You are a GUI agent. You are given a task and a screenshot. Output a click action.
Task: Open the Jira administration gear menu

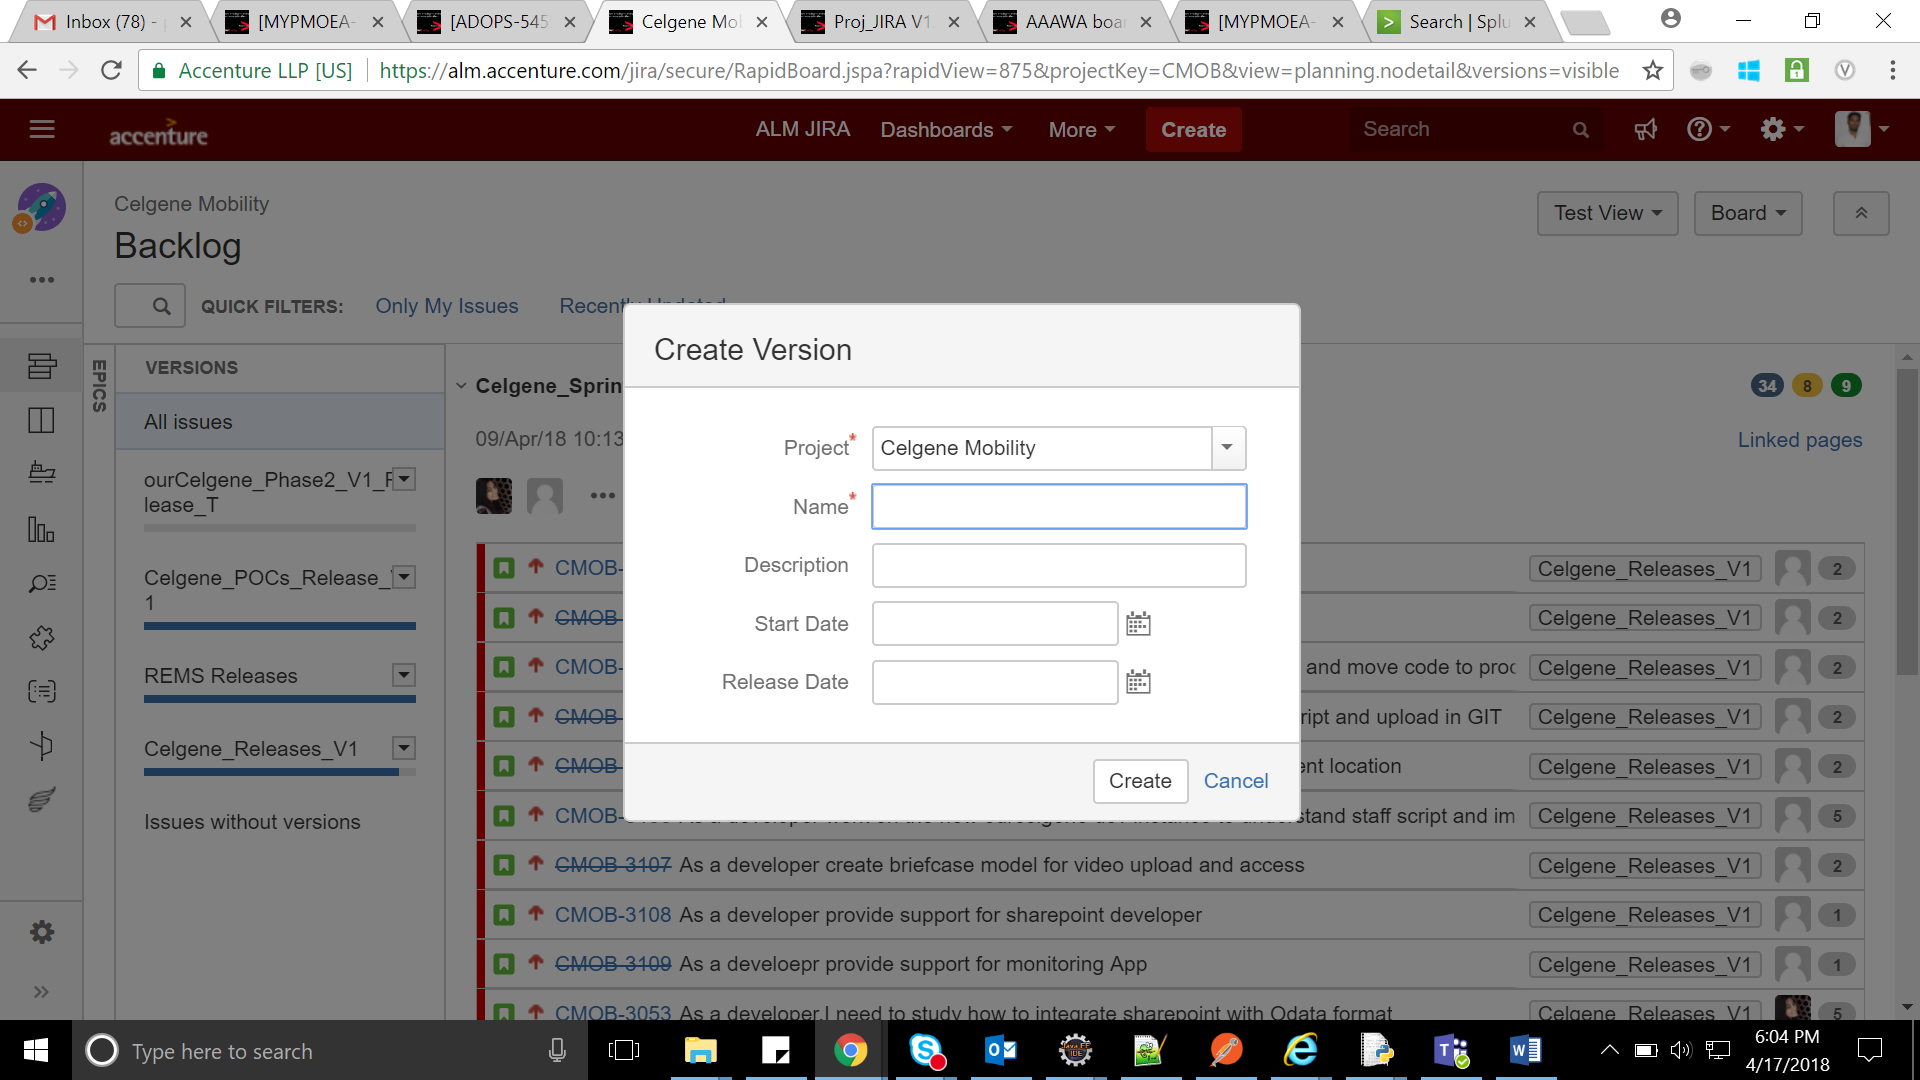coord(1782,129)
